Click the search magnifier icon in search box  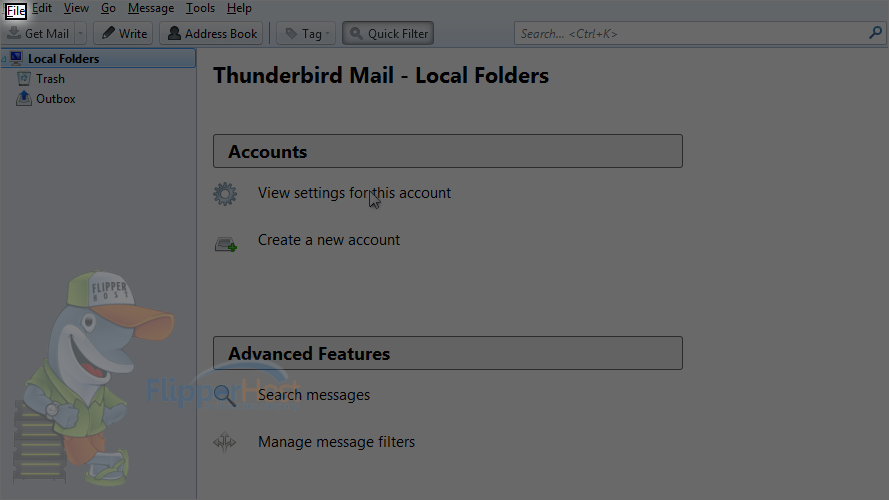click(x=875, y=33)
